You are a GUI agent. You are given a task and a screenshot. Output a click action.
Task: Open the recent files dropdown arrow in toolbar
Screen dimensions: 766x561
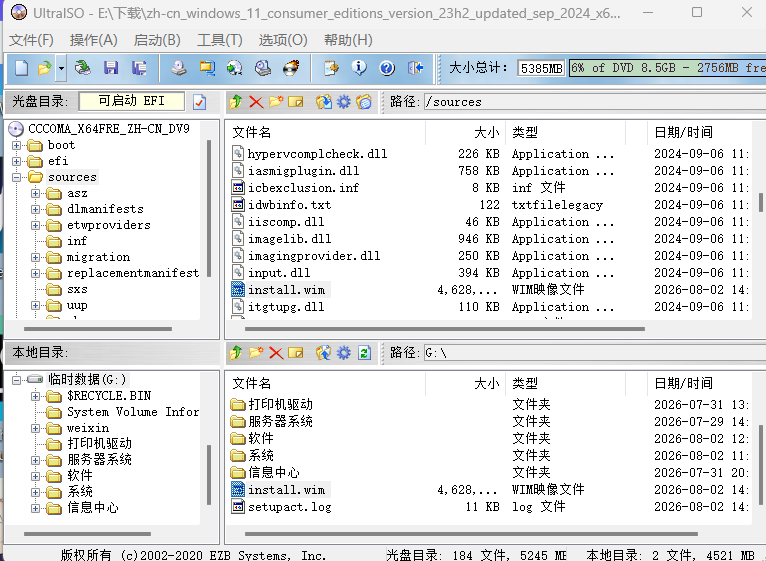(x=61, y=68)
